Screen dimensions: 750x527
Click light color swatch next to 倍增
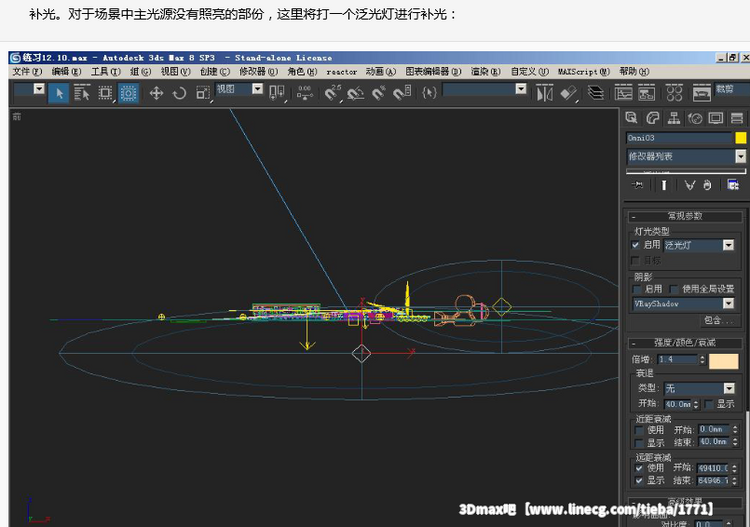coord(723,361)
